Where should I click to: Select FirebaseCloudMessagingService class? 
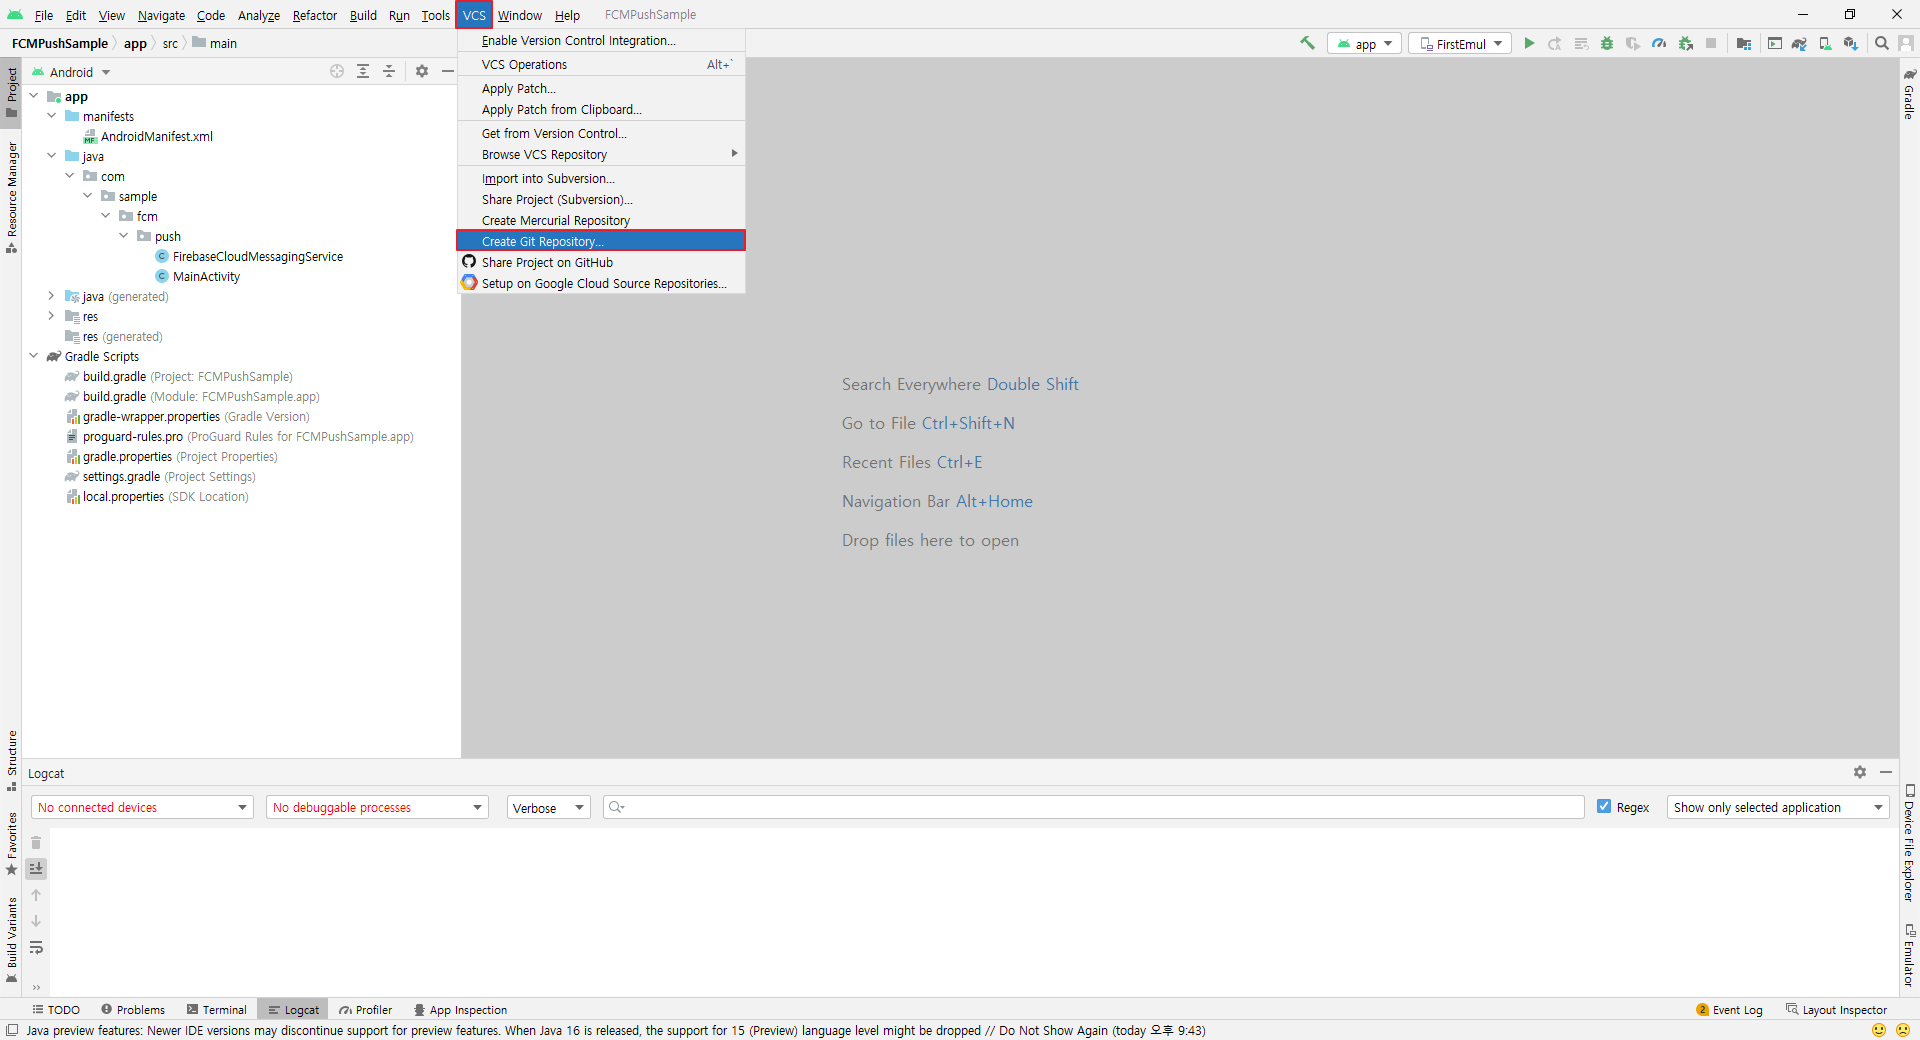[257, 256]
